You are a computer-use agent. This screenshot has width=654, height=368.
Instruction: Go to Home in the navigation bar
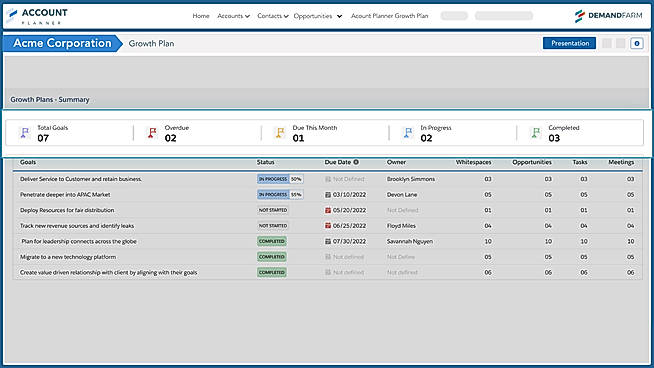click(x=201, y=16)
